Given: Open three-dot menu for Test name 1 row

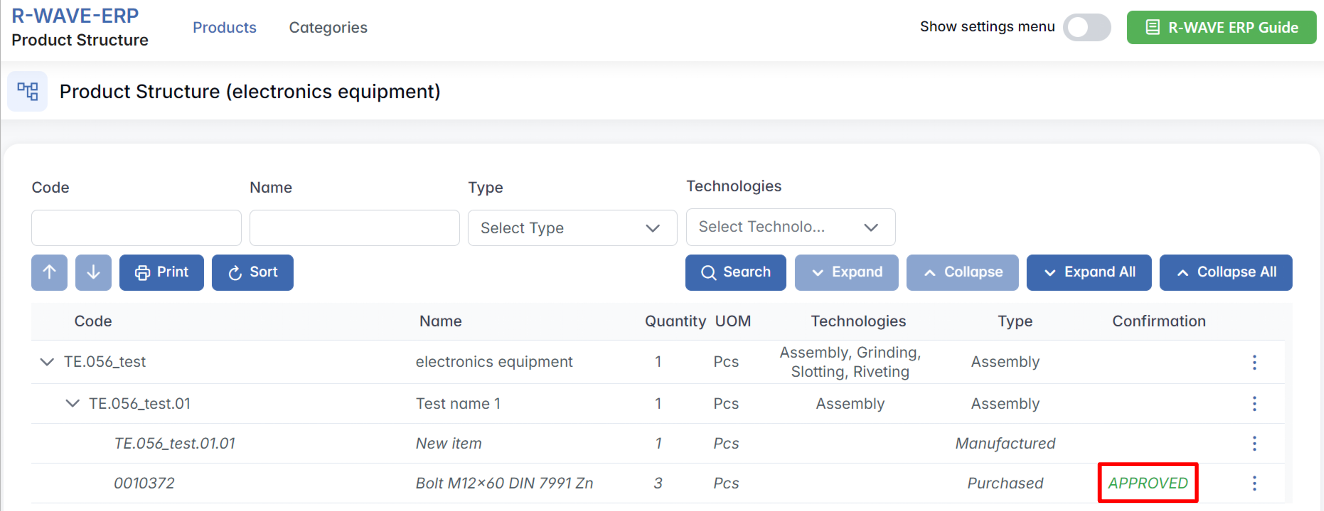Looking at the screenshot, I should pyautogui.click(x=1254, y=404).
